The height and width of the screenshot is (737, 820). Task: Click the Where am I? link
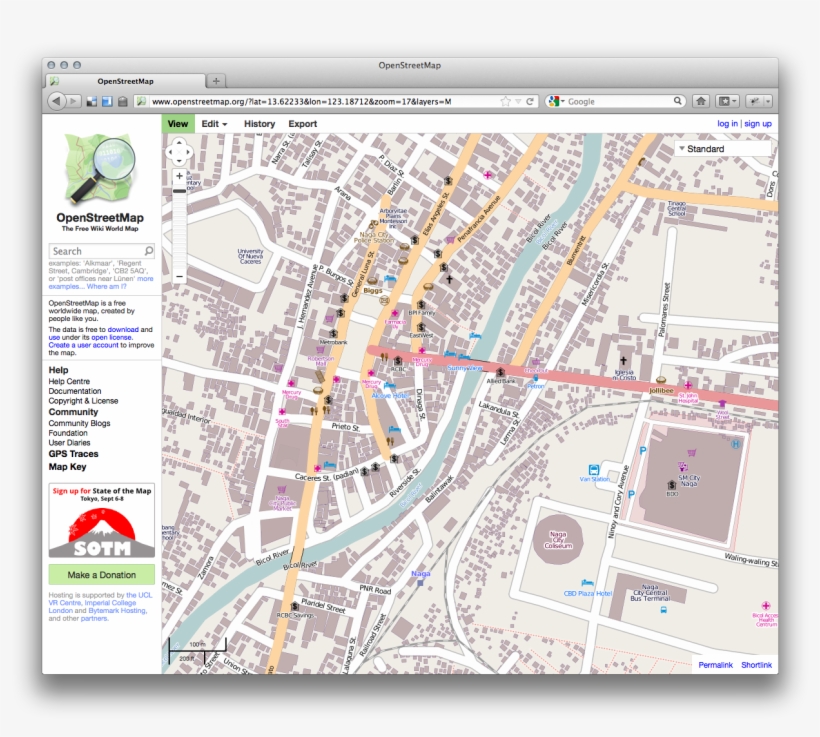(107, 287)
